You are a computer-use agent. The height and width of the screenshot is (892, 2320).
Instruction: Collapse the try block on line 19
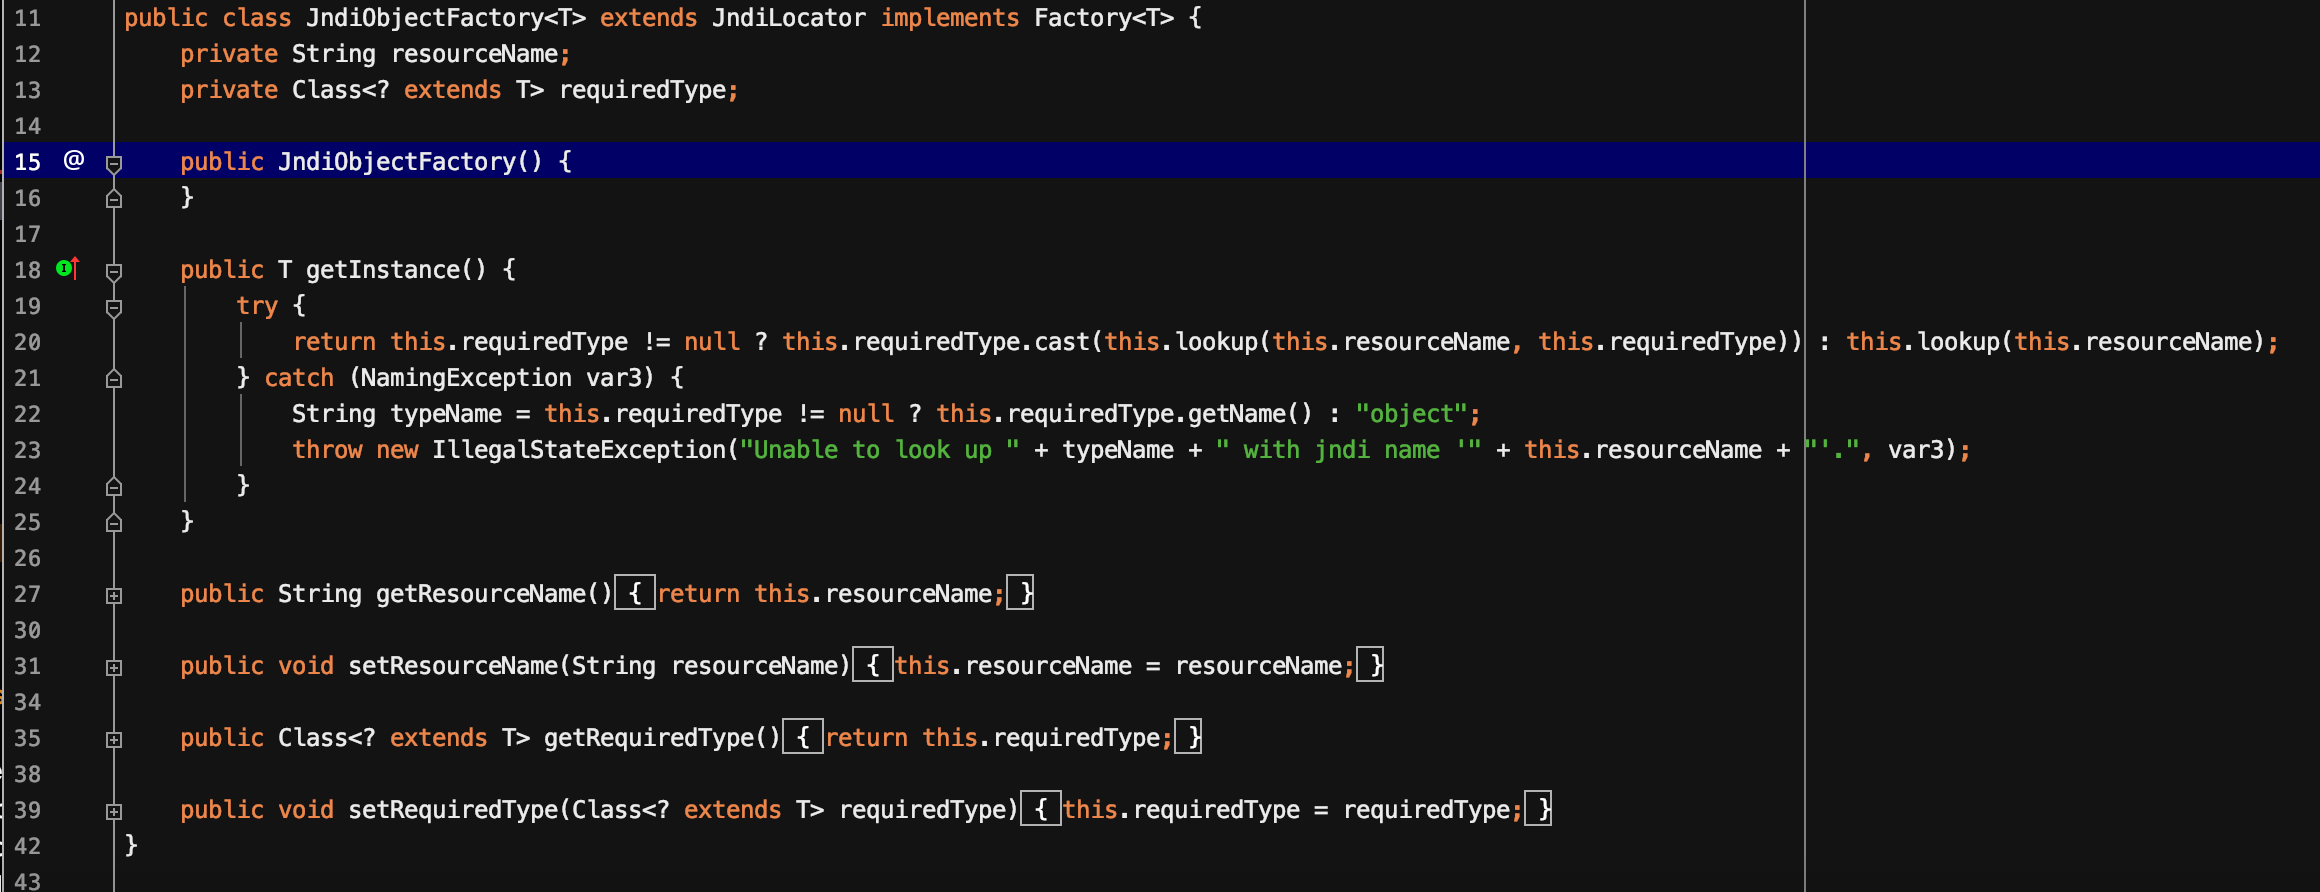tap(114, 307)
